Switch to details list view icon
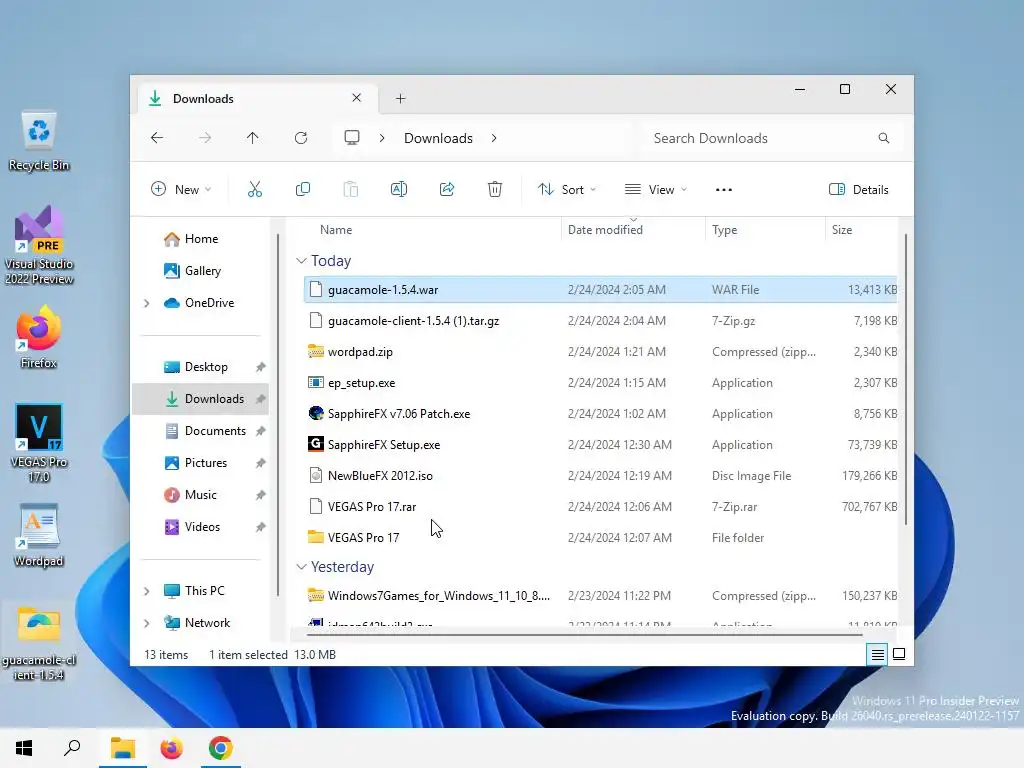1024x768 pixels. pos(878,654)
